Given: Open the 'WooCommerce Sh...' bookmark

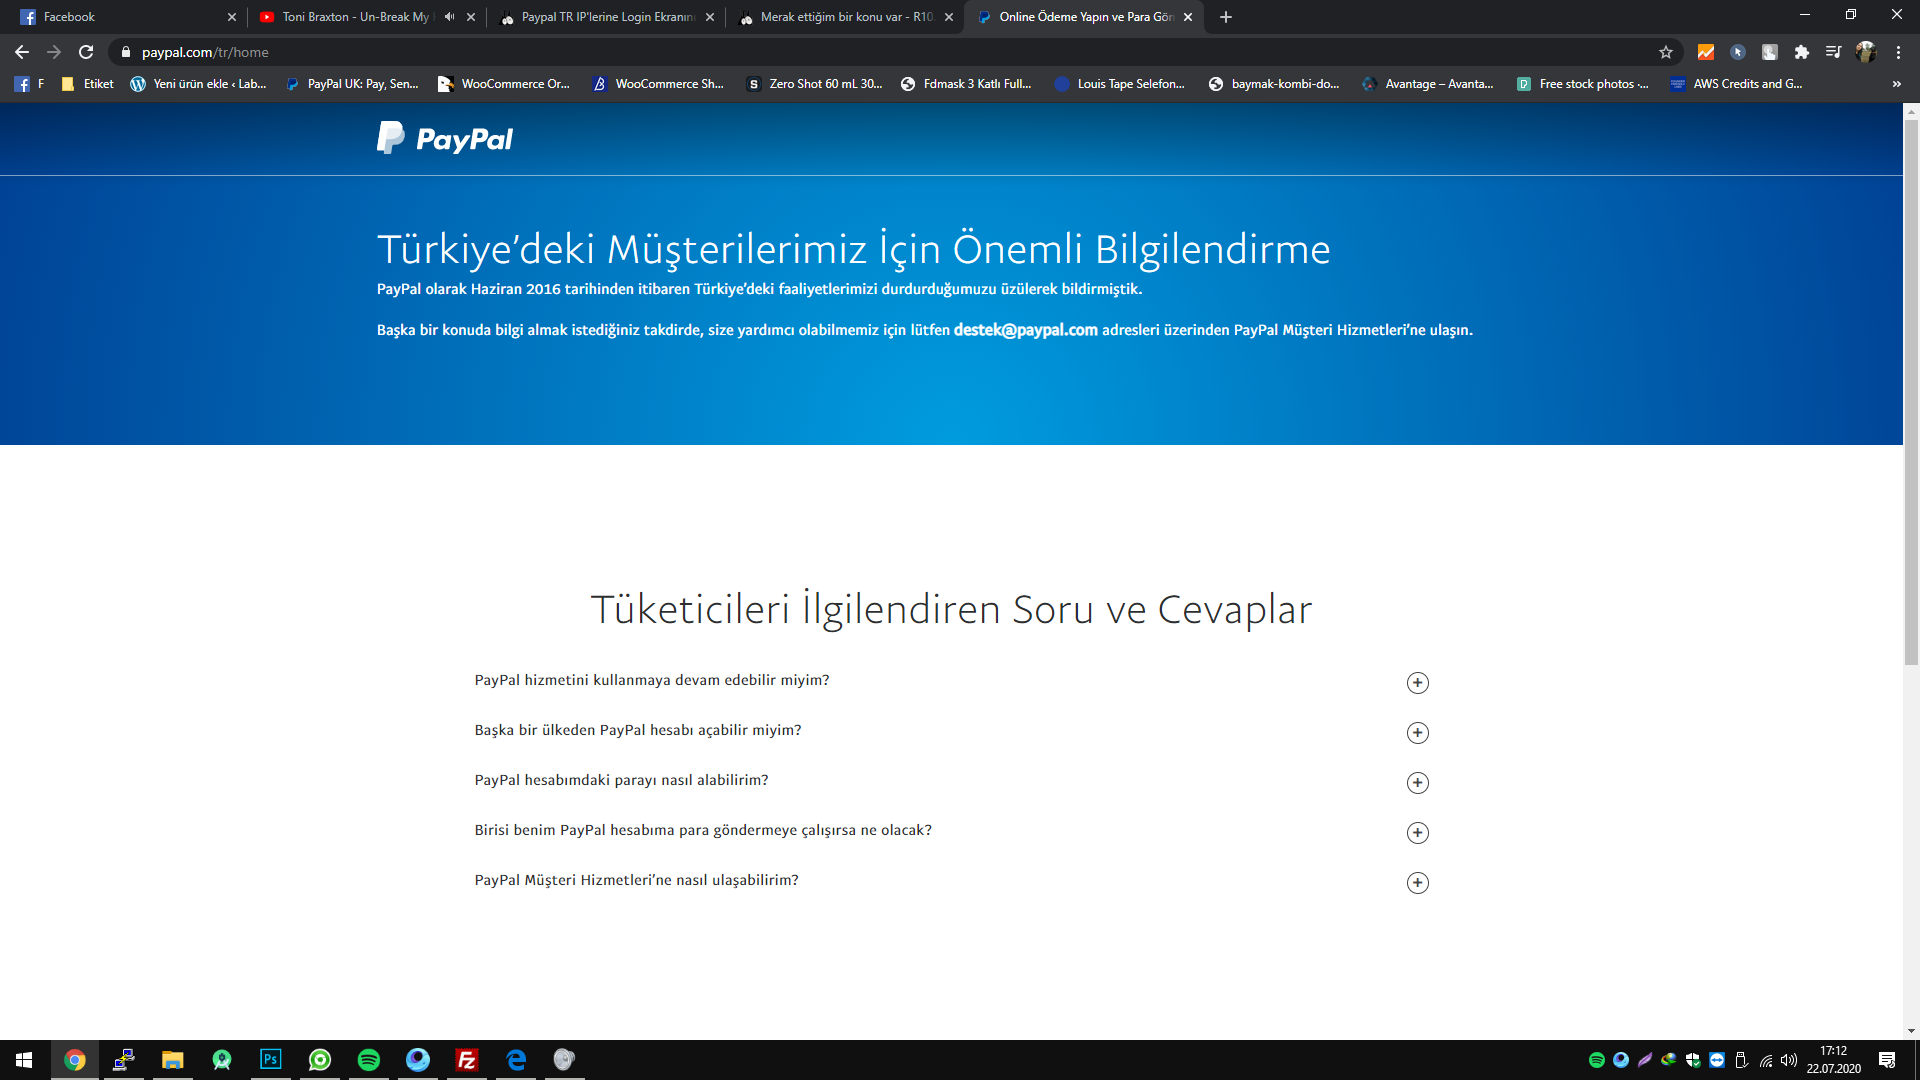Looking at the screenshot, I should [658, 84].
